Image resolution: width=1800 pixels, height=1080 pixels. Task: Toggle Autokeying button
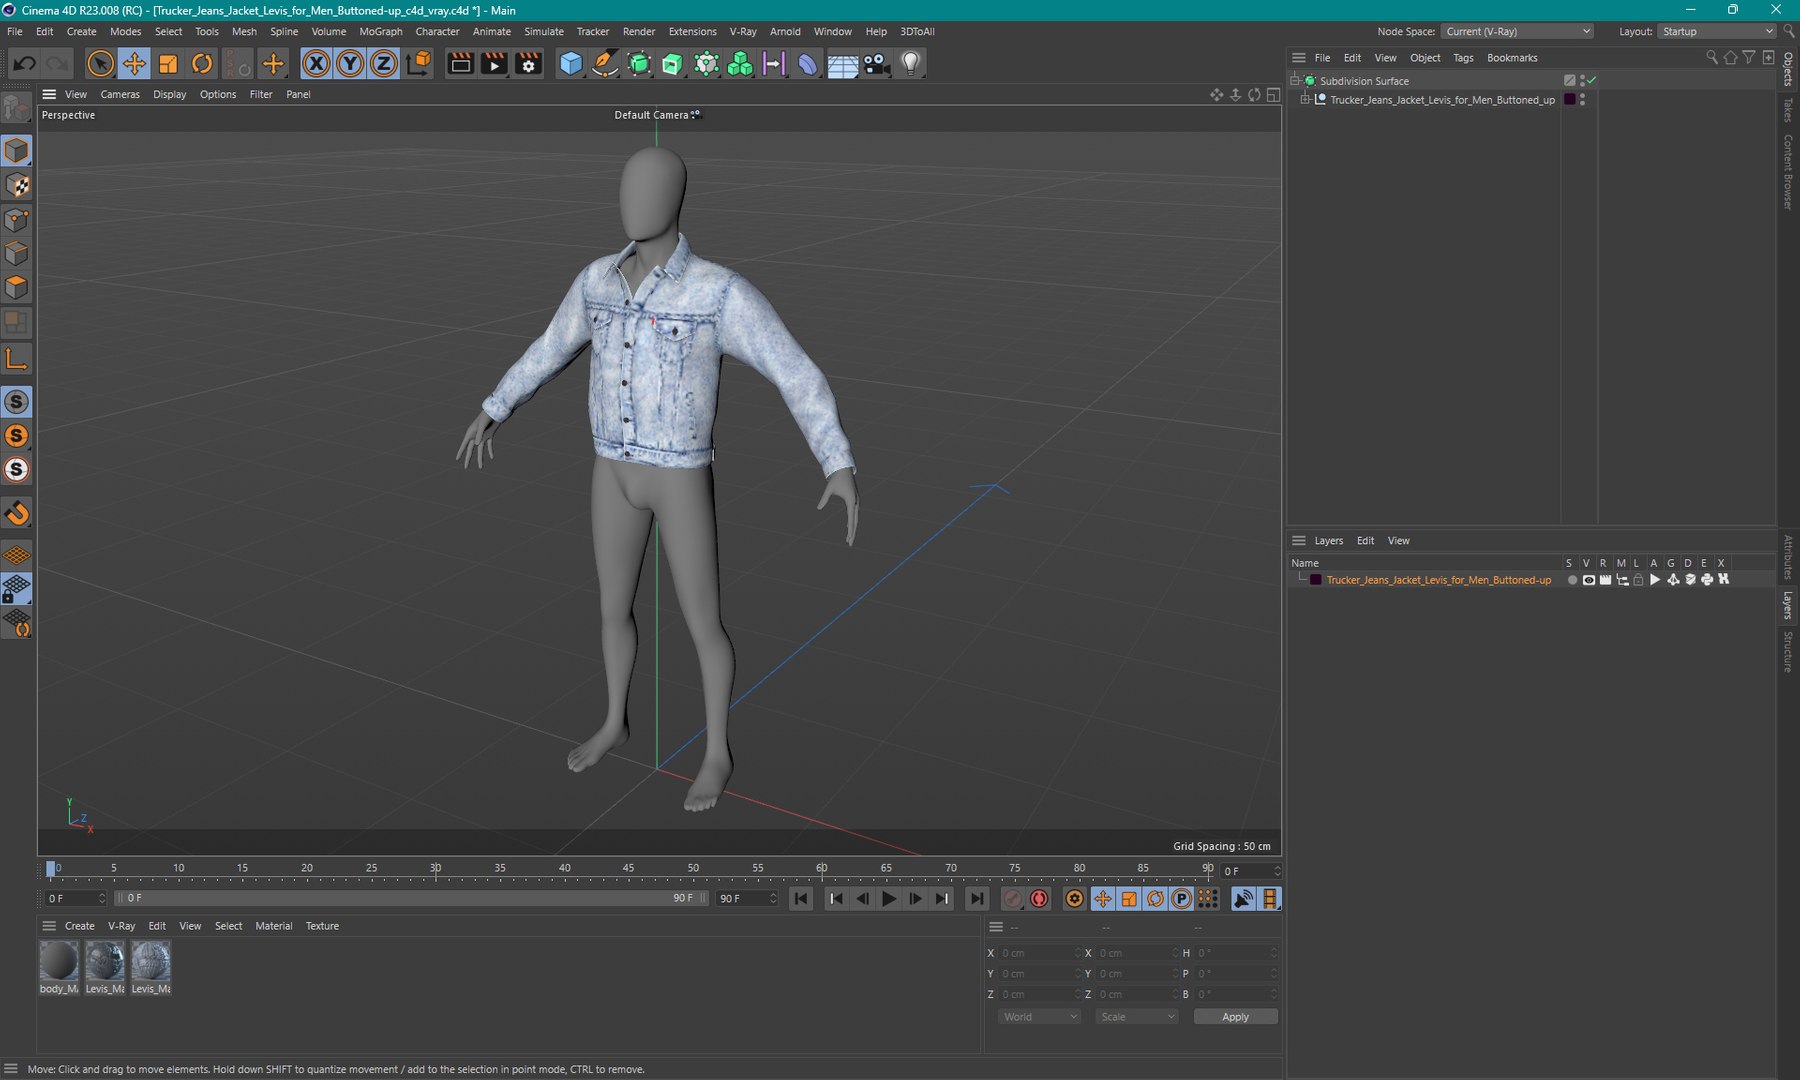click(1040, 899)
